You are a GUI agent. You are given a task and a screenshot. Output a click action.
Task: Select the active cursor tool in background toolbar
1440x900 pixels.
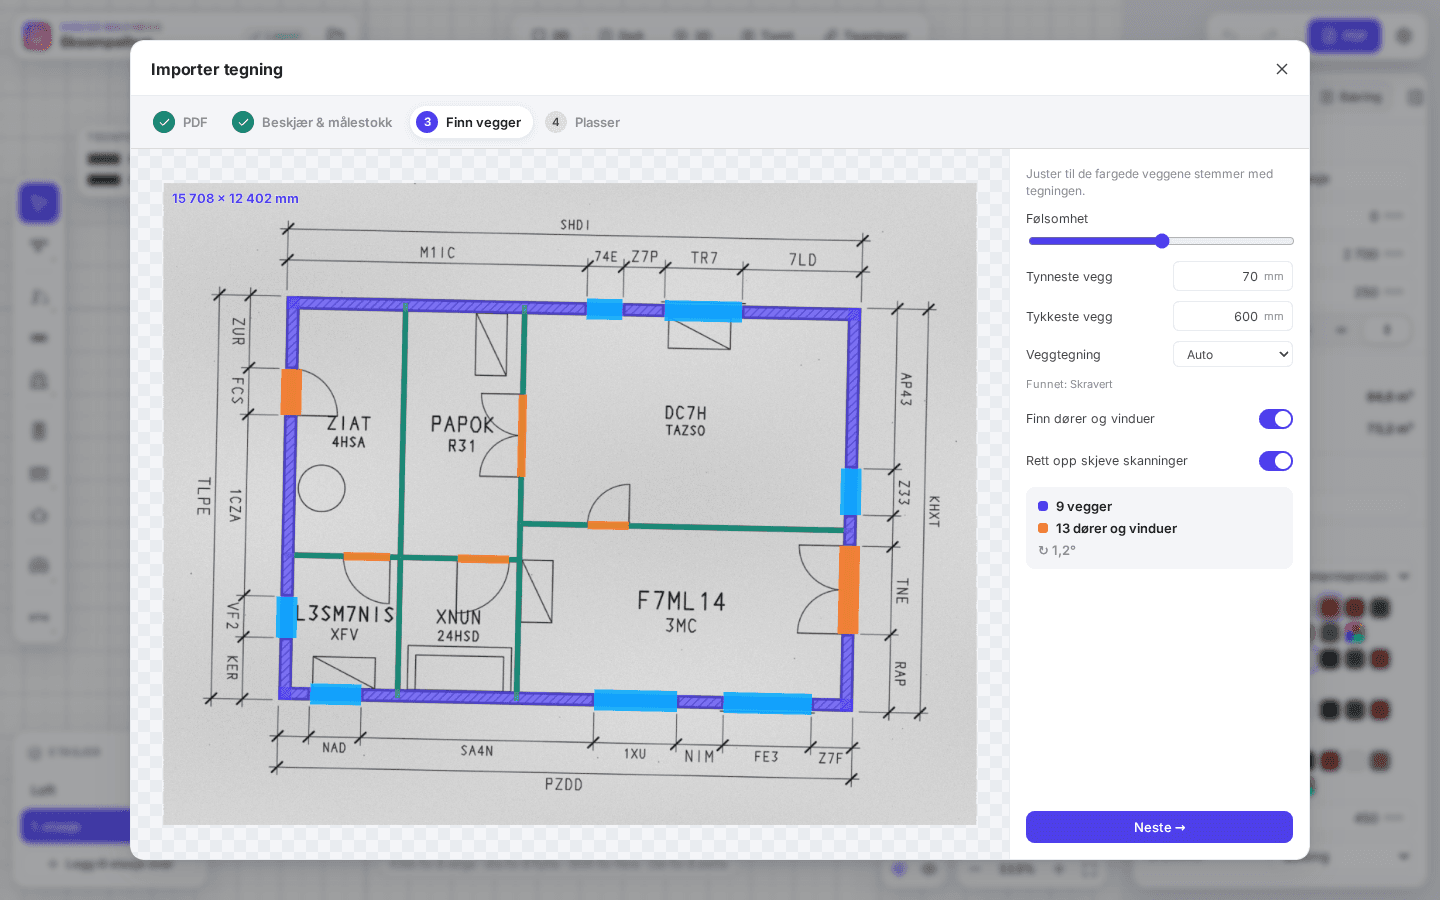(39, 203)
